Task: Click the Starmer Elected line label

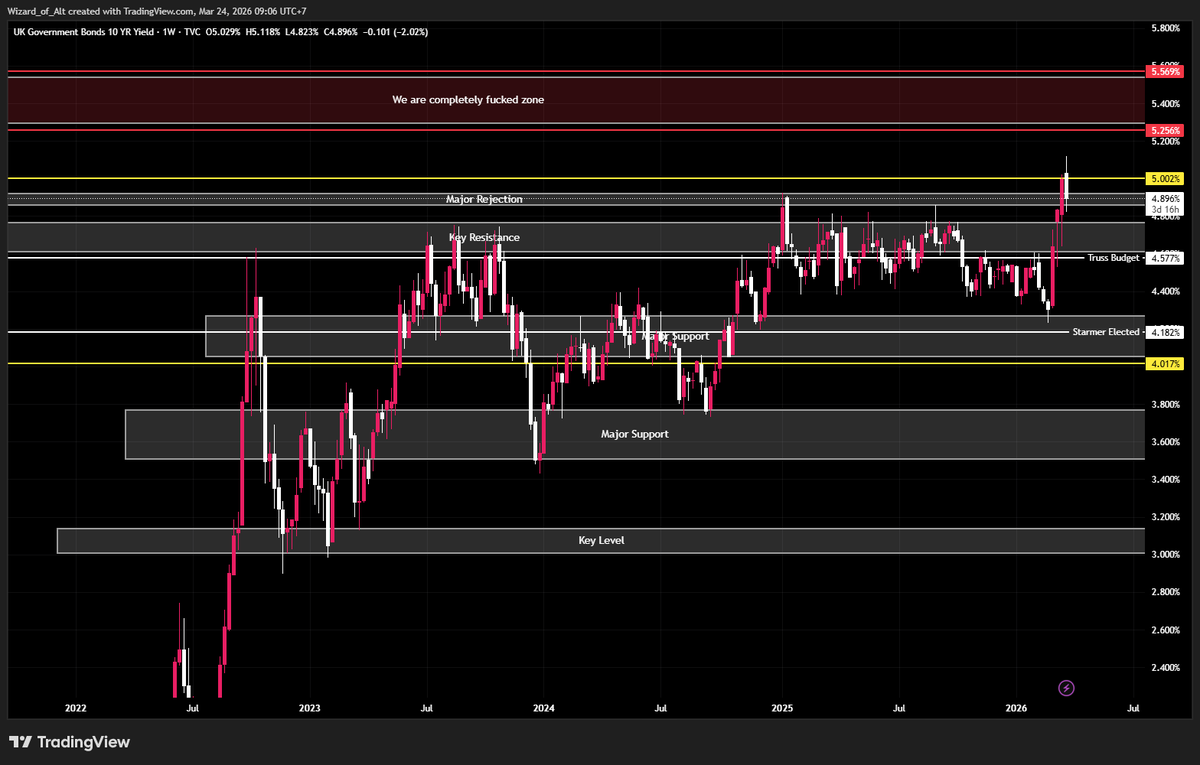Action: (1106, 331)
